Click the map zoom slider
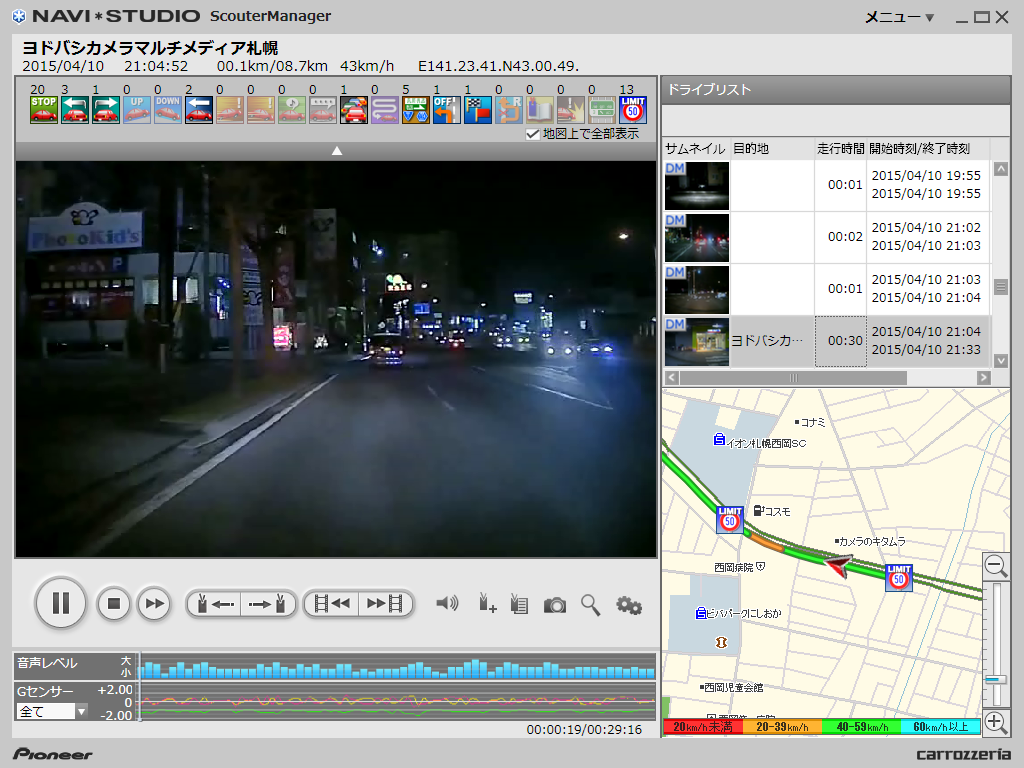This screenshot has height=768, width=1024. [x=995, y=678]
